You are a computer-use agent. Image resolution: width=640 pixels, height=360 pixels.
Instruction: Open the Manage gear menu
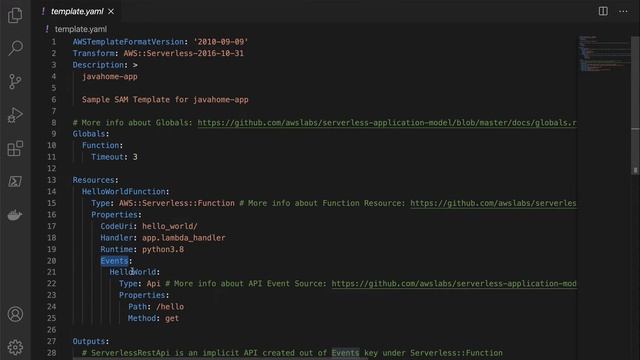pyautogui.click(x=15, y=347)
